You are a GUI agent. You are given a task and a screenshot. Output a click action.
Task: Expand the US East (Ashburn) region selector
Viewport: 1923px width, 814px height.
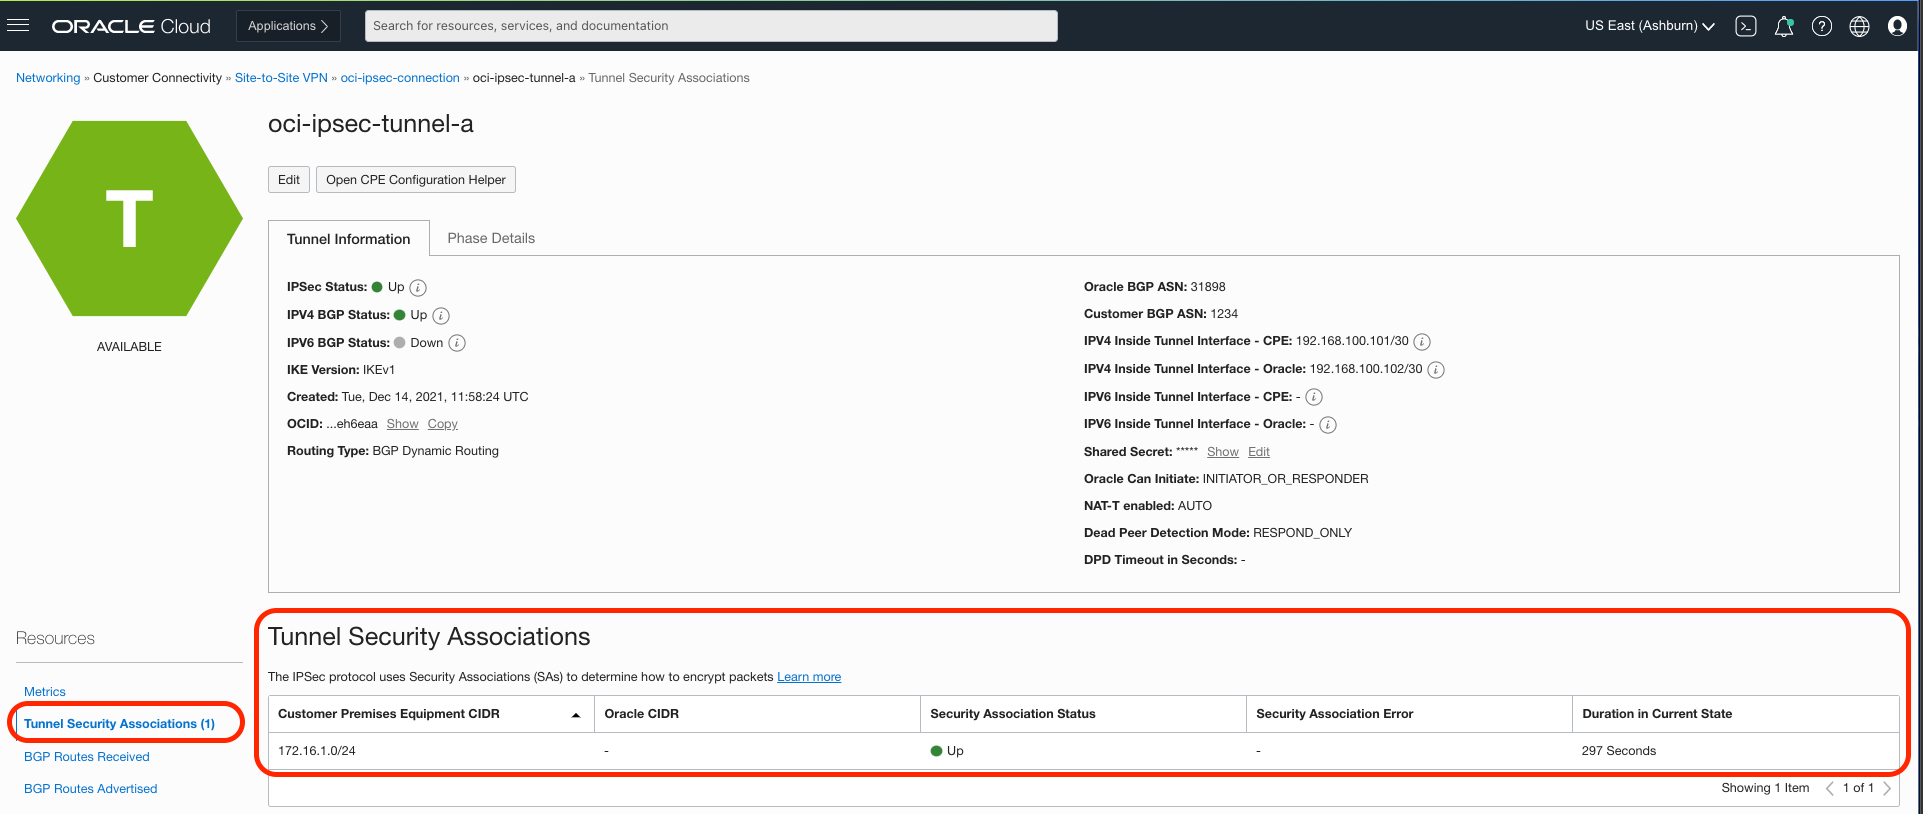tap(1649, 26)
